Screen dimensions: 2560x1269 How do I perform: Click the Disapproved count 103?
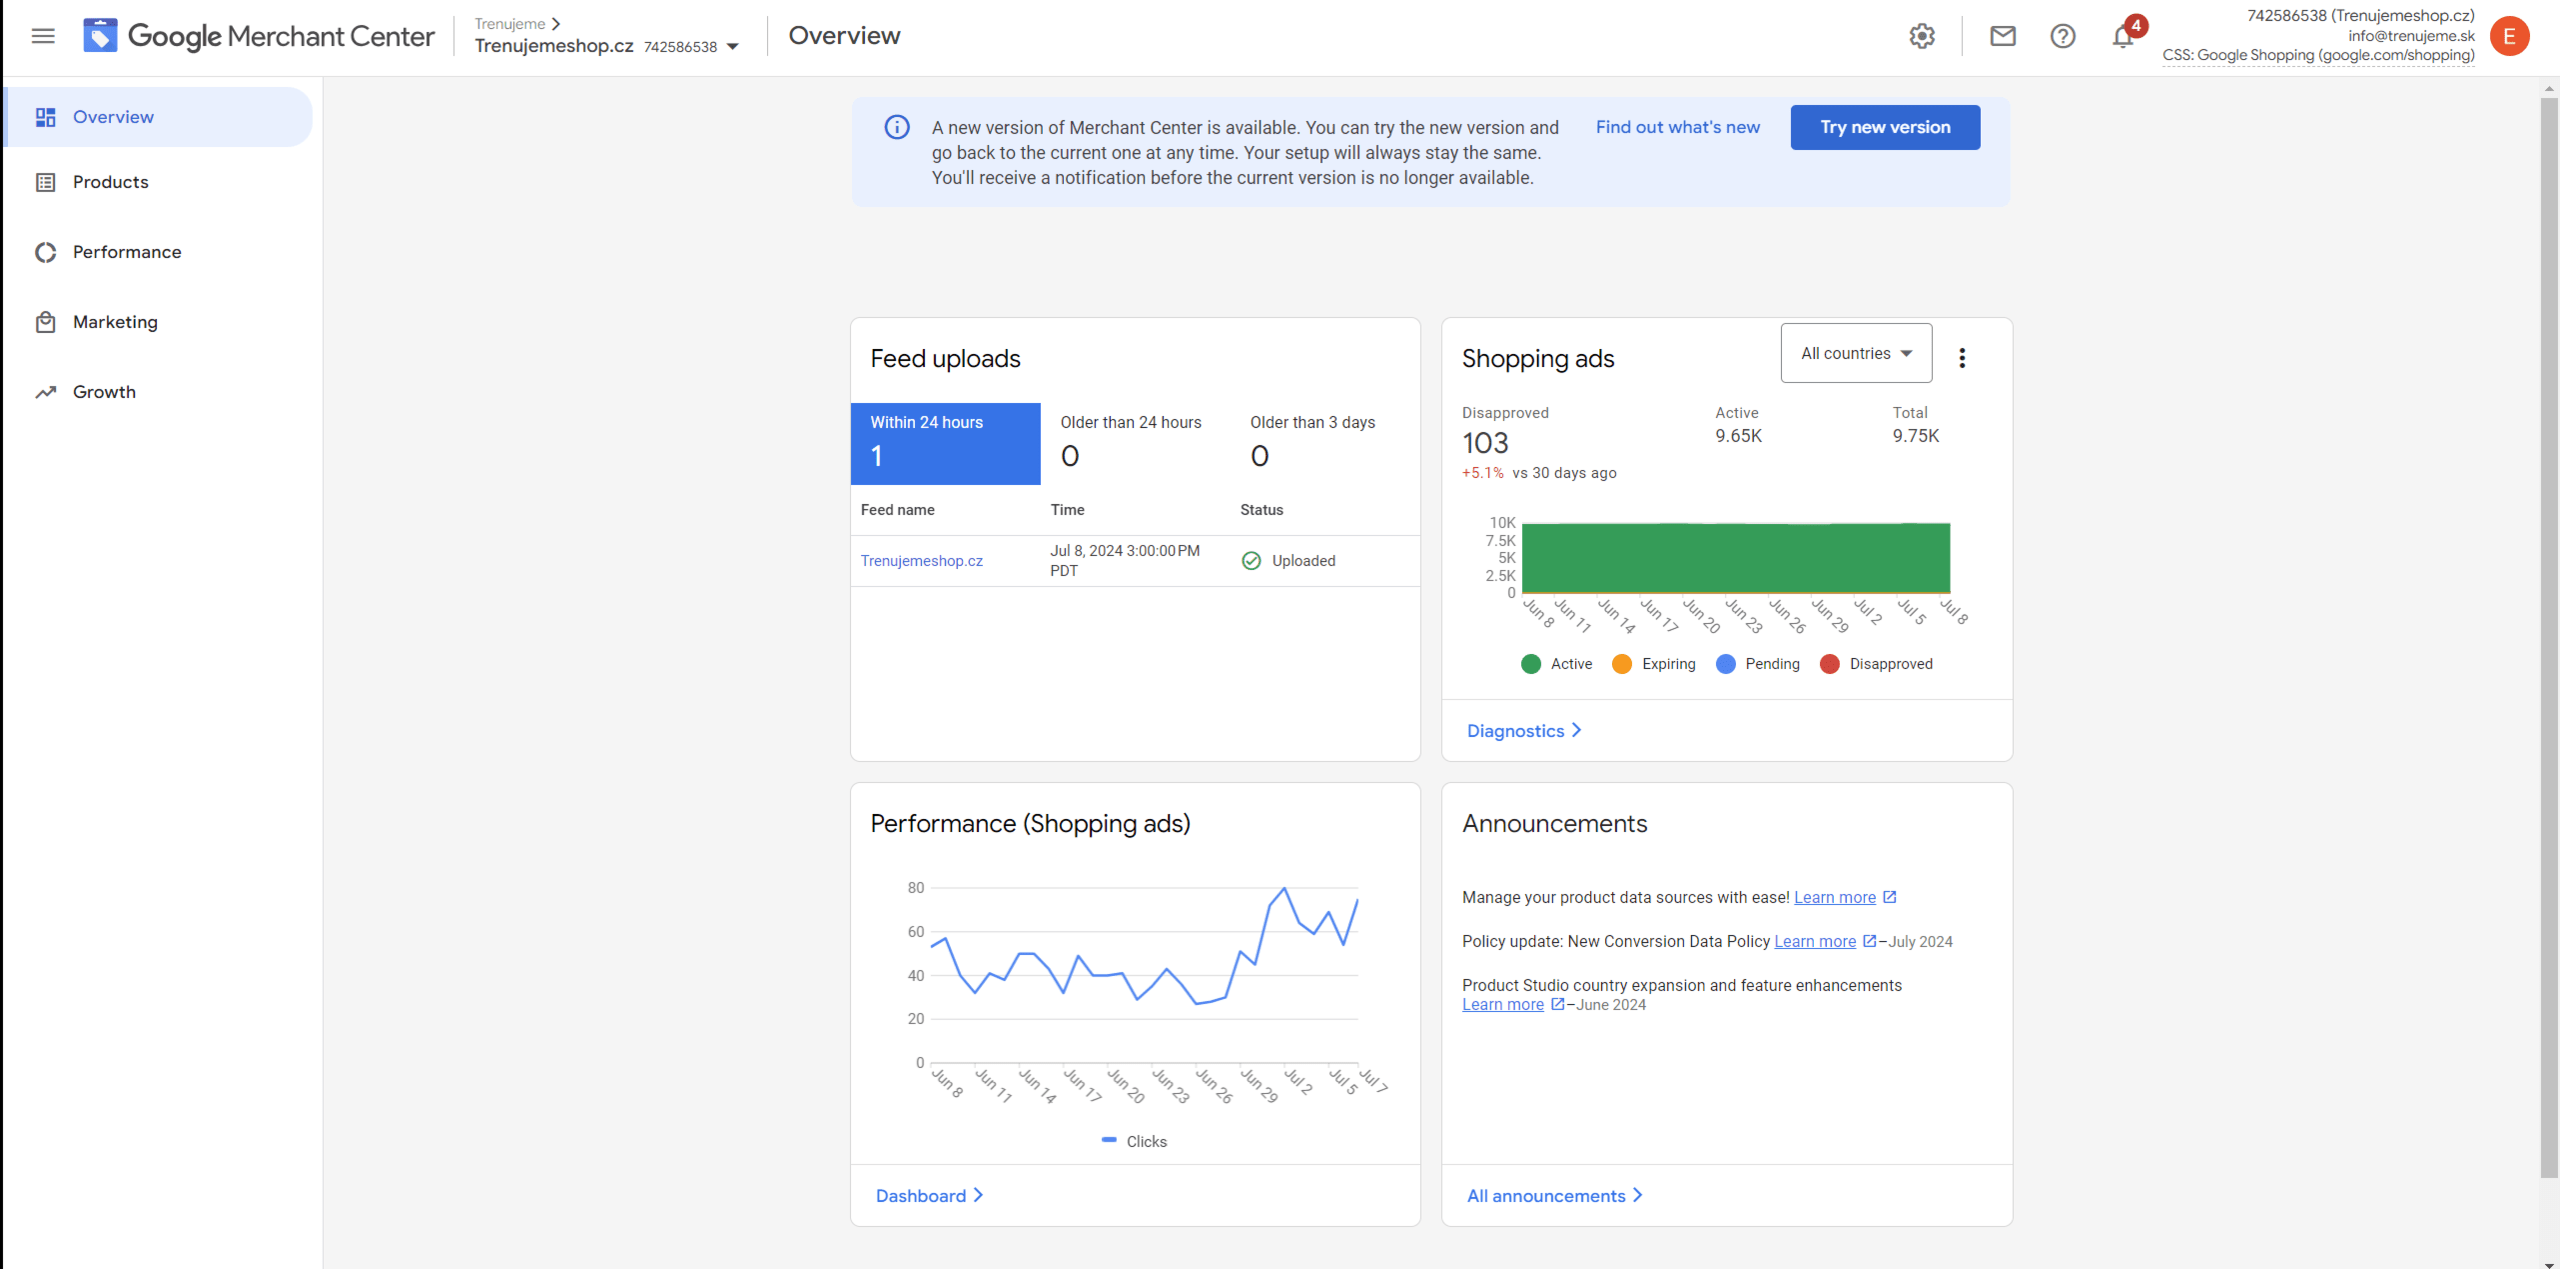point(1485,443)
